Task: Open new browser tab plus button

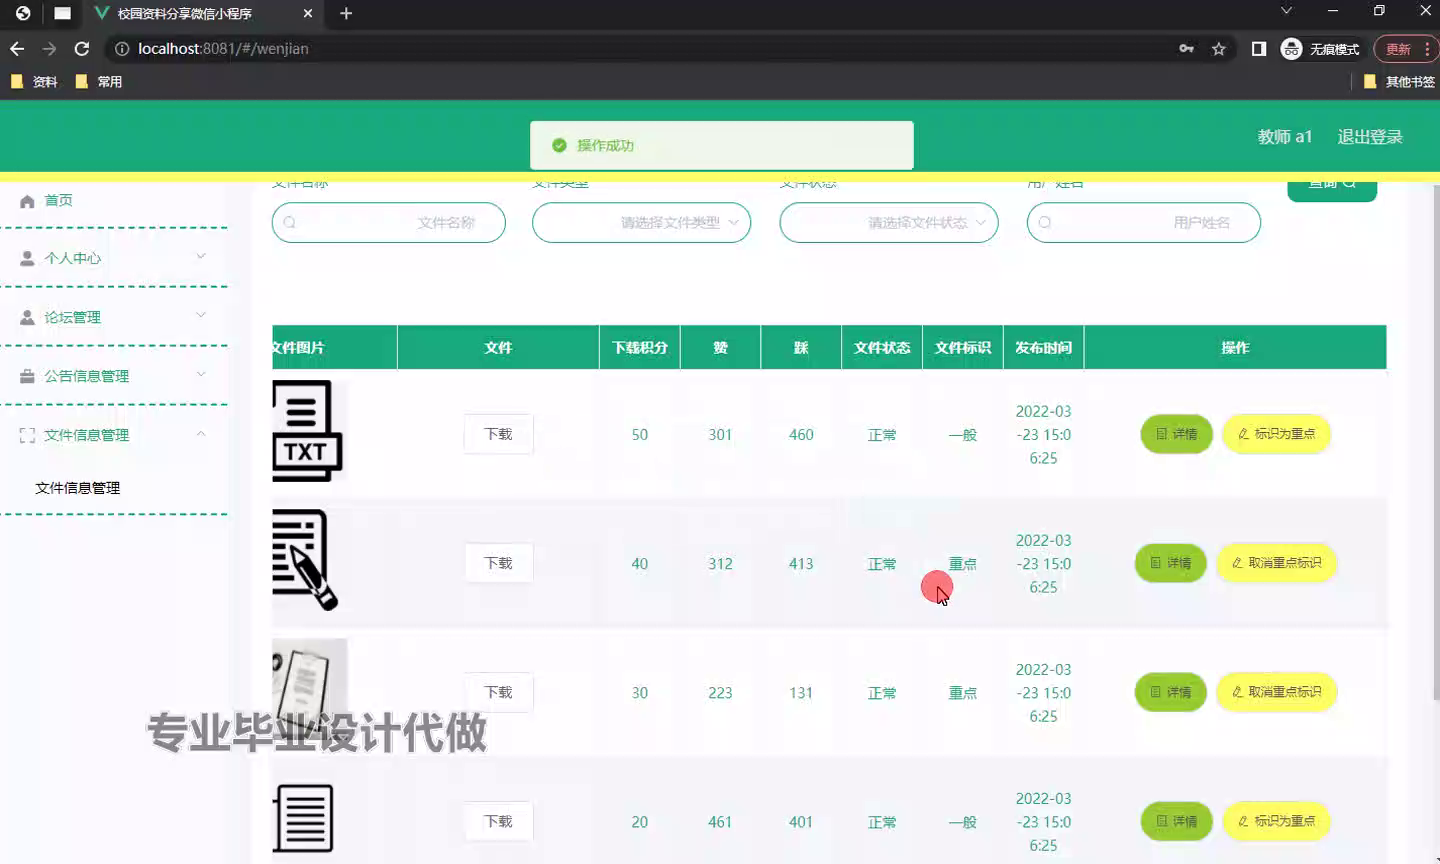Action: click(346, 13)
